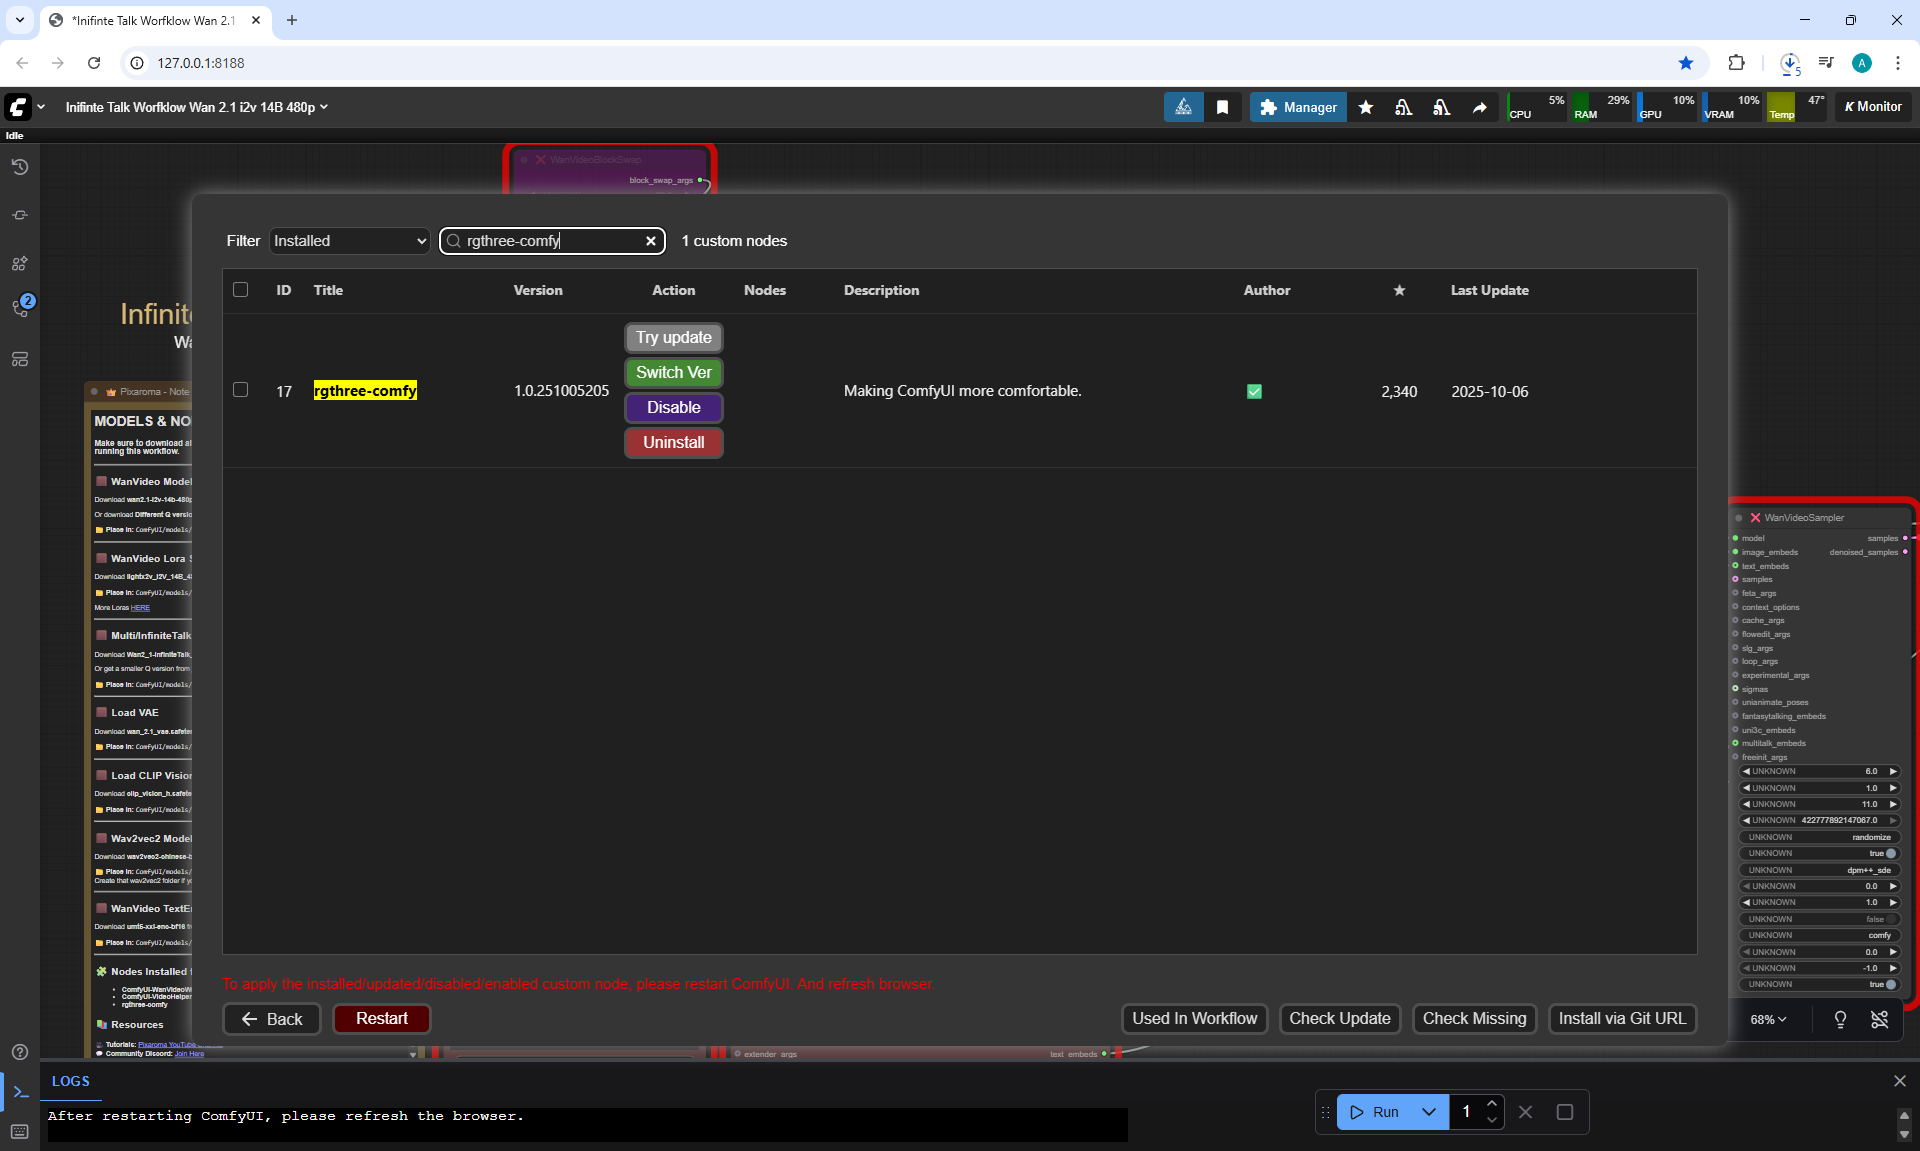Expand the workflow name dropdown chevron
The image size is (1920, 1151).
pos(324,107)
